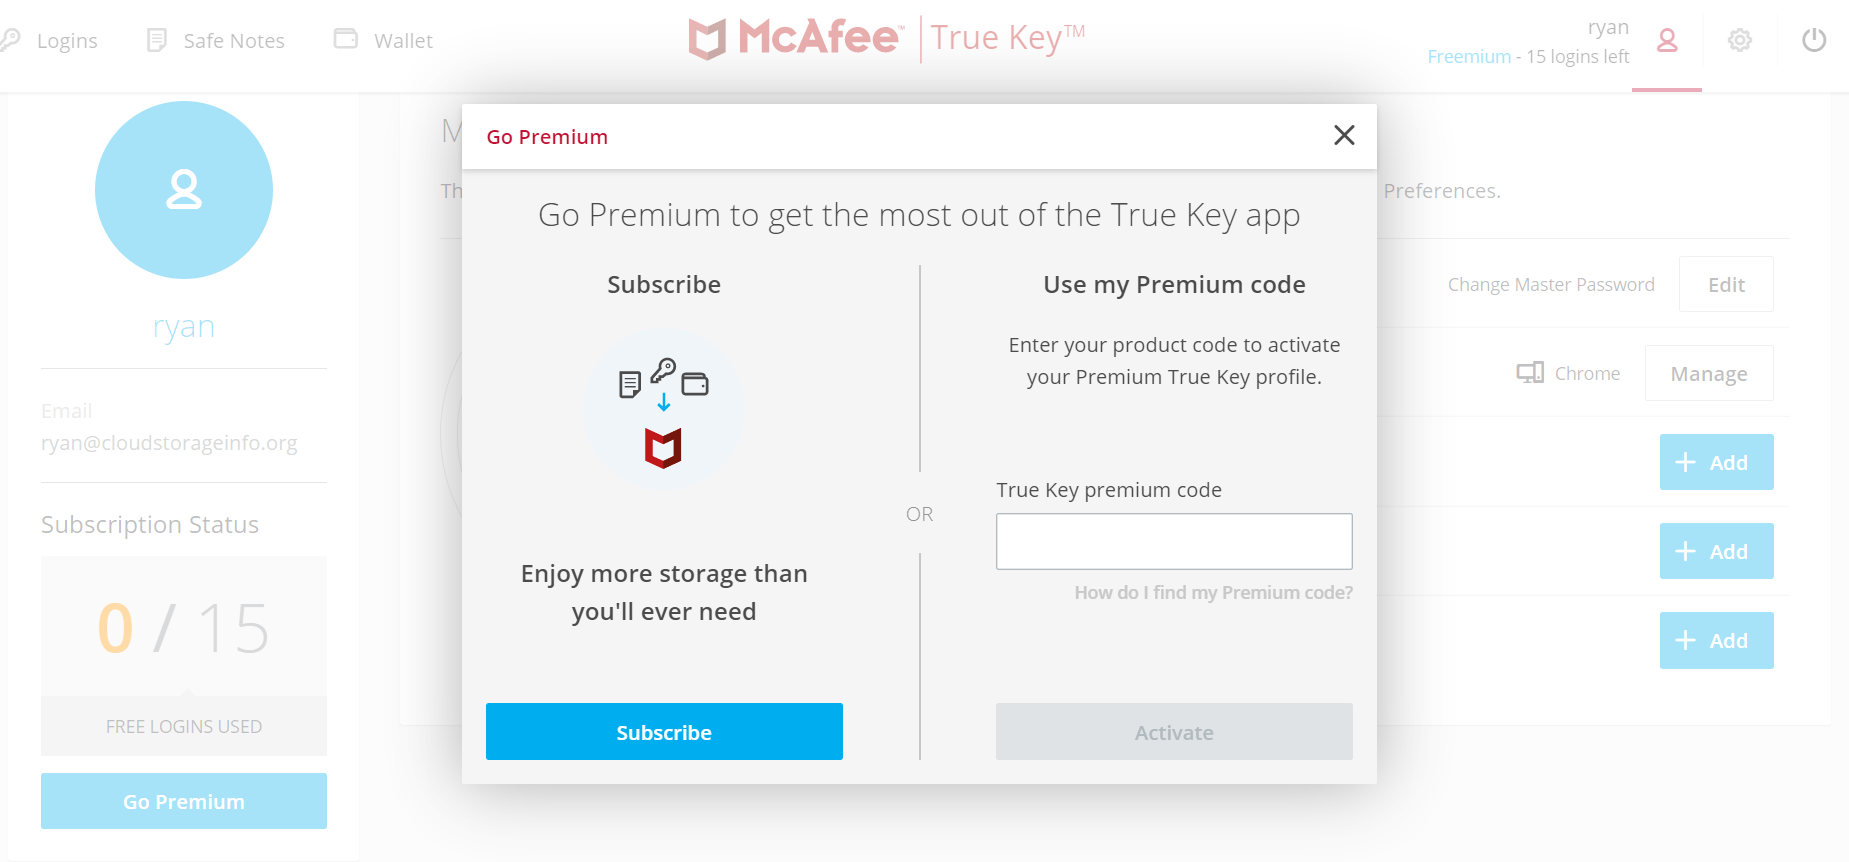Click the Activate button
Screen dimensions: 1849x862
click(x=1173, y=731)
